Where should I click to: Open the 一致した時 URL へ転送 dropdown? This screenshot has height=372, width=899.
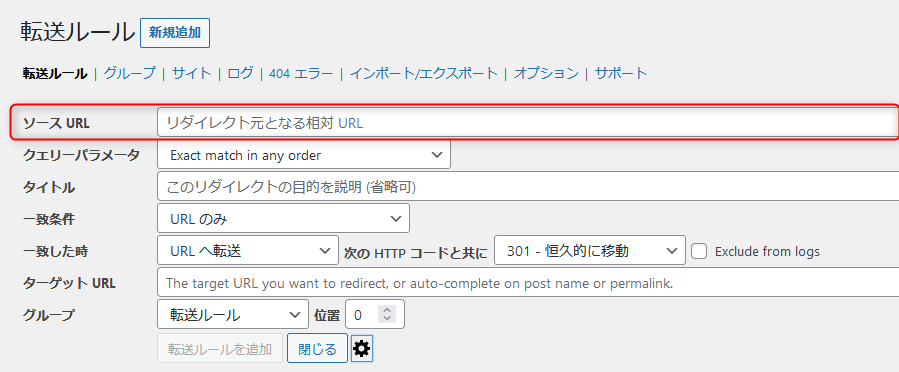coord(248,250)
